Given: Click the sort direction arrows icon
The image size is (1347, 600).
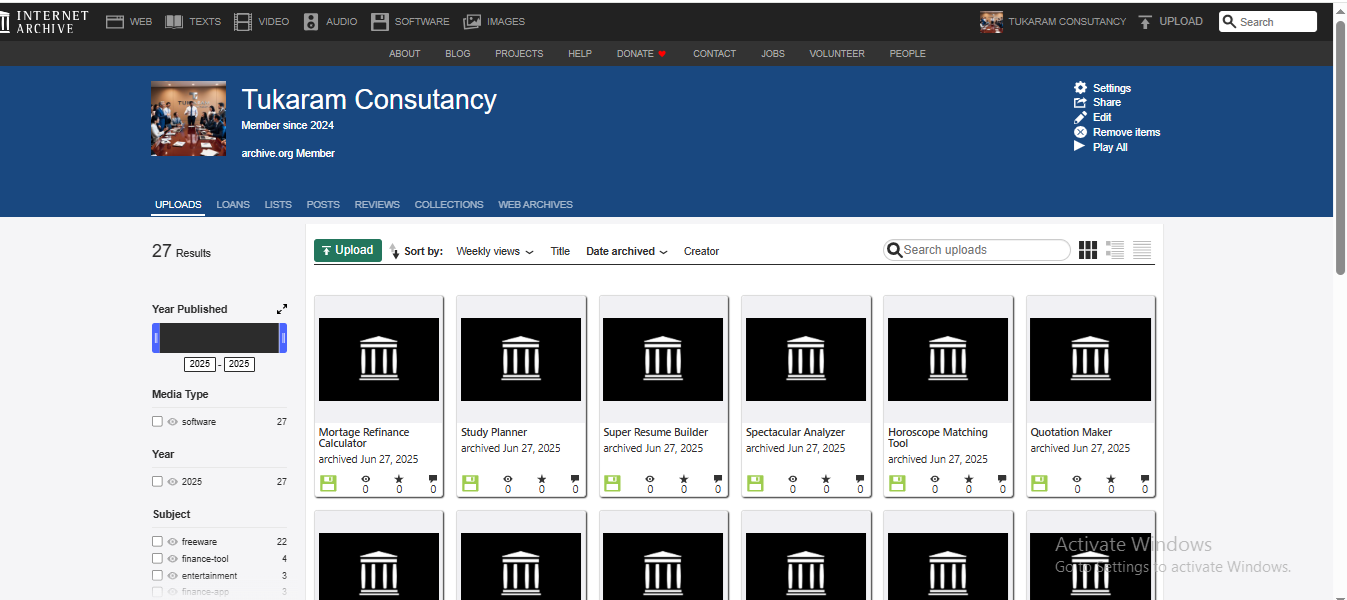Looking at the screenshot, I should 394,251.
